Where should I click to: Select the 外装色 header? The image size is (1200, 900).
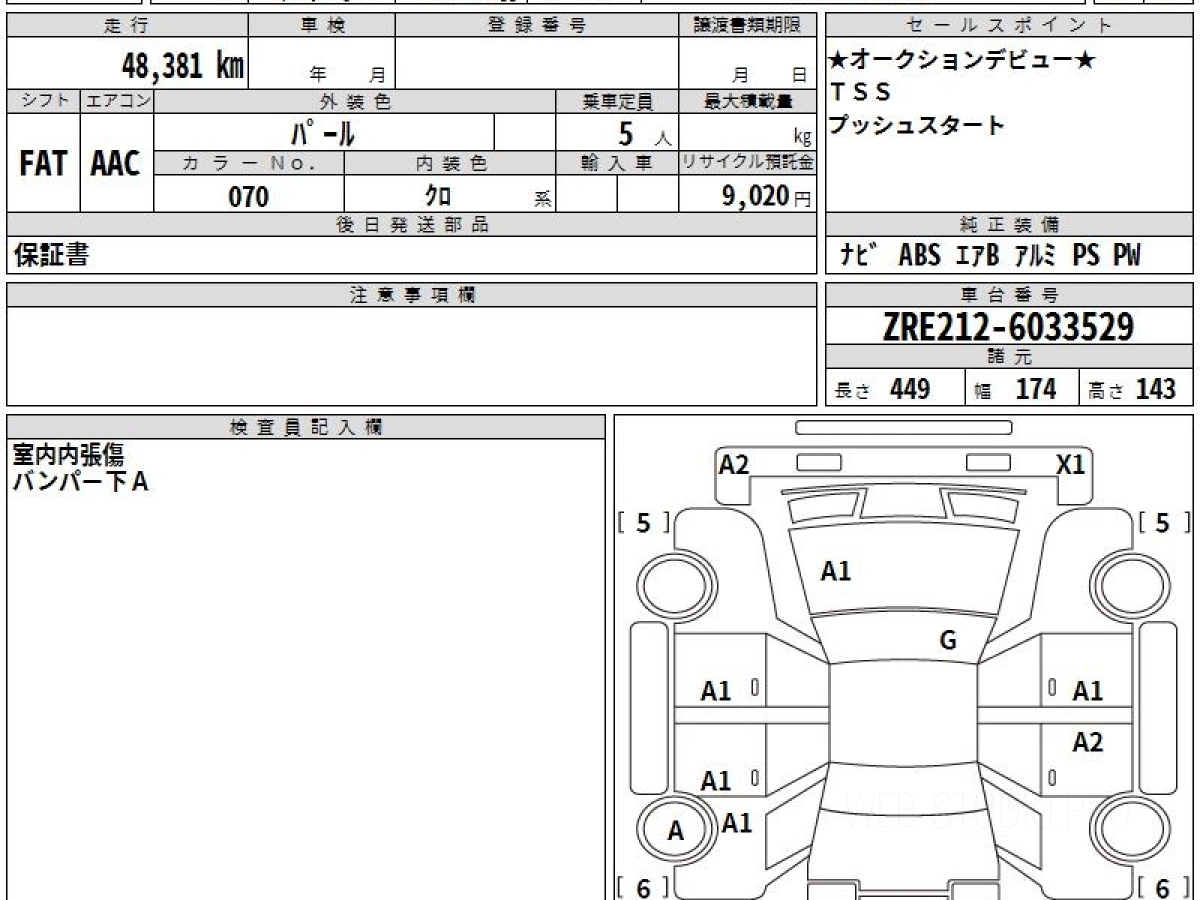pyautogui.click(x=355, y=101)
